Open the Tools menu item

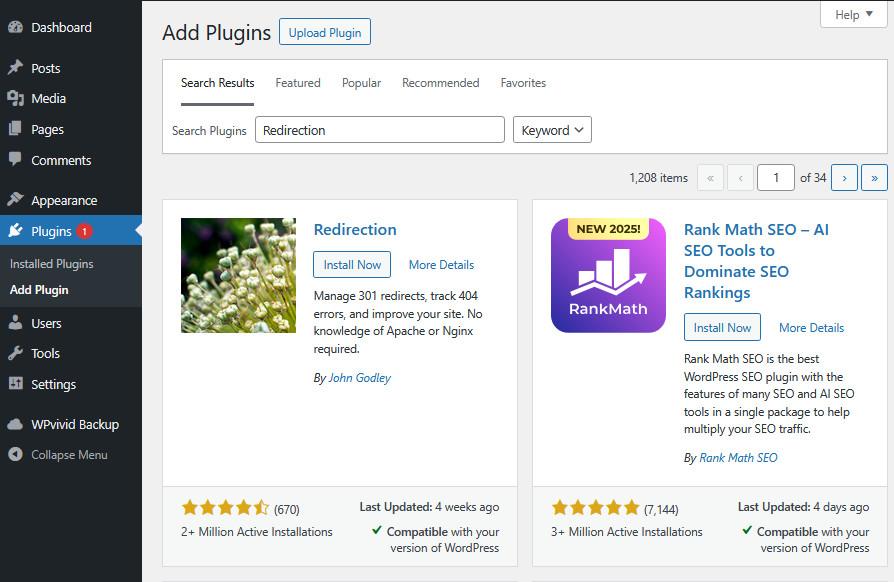(71, 353)
